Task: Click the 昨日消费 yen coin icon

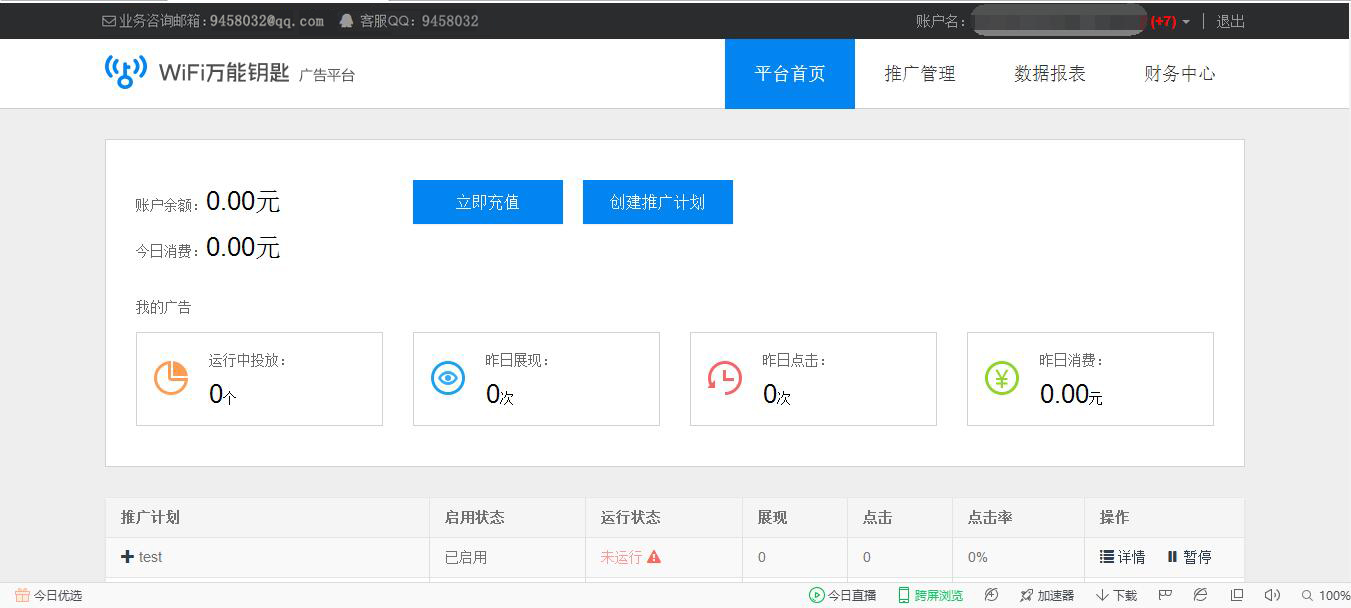Action: pyautogui.click(x=1001, y=378)
